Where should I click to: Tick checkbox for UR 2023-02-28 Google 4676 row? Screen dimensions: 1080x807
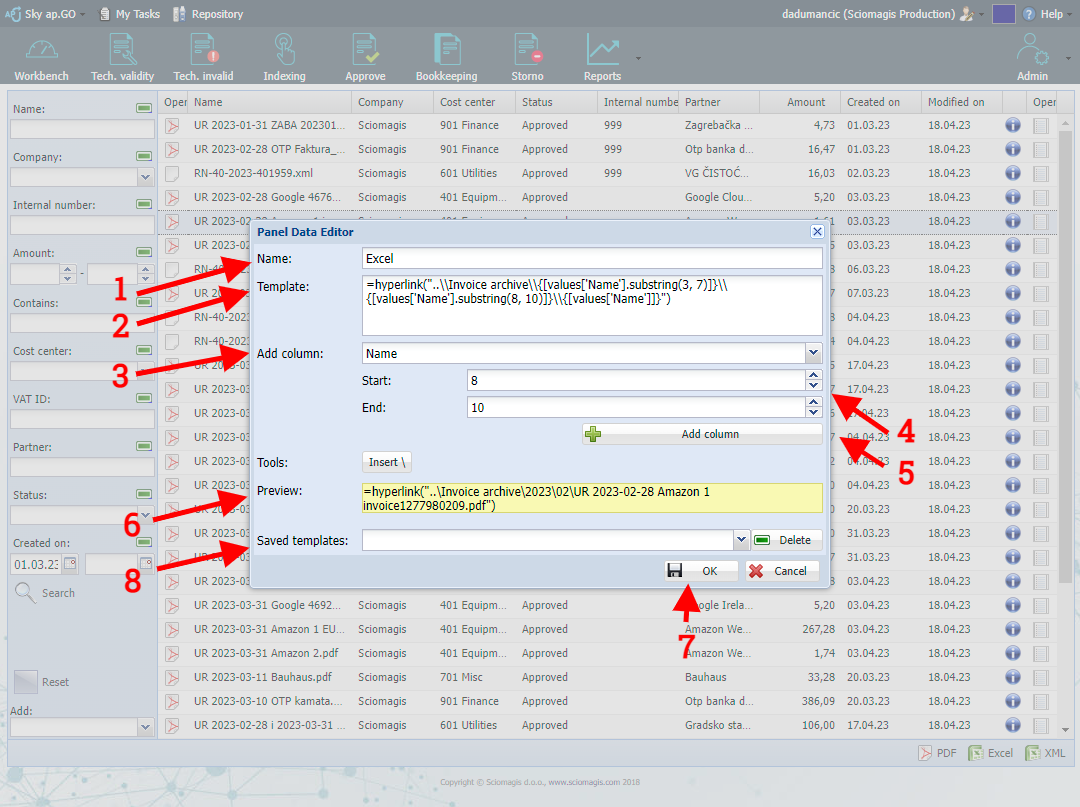(x=1041, y=198)
